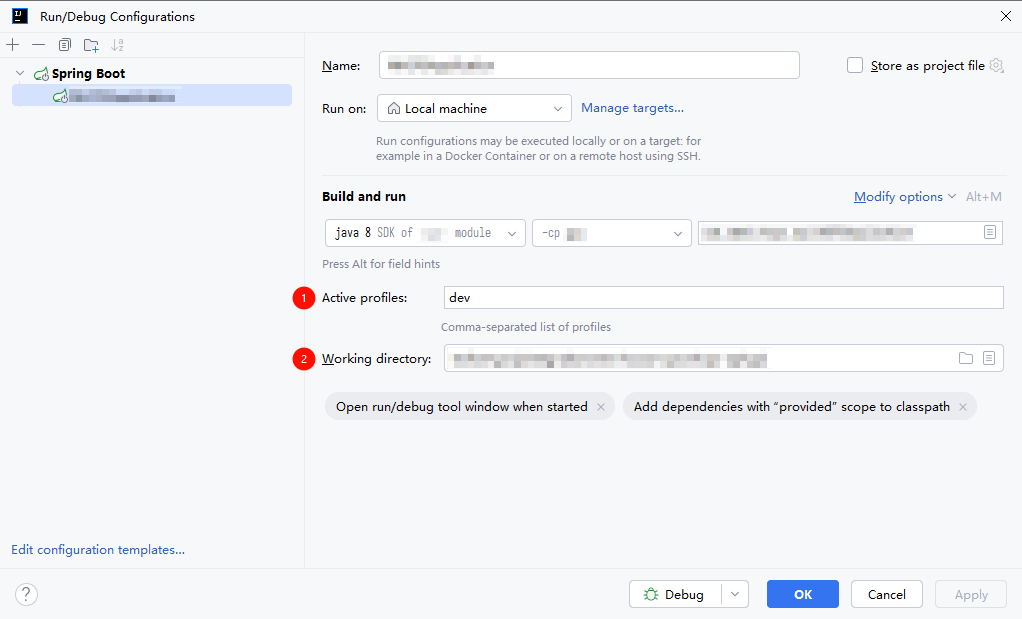The width and height of the screenshot is (1022, 619).
Task: Click the Active profiles field containing dev
Action: [x=723, y=298]
